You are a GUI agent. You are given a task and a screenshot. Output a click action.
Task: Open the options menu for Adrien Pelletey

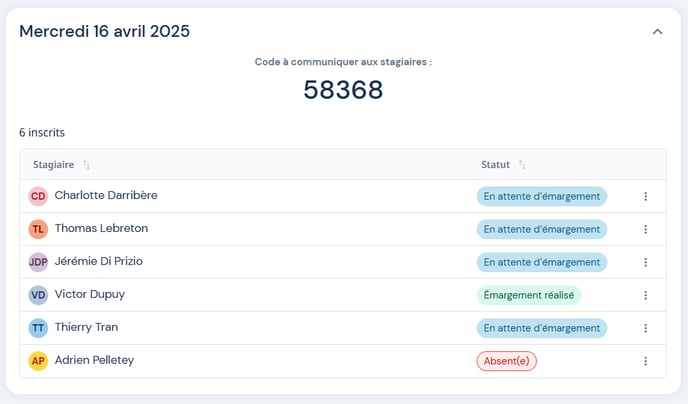[645, 361]
